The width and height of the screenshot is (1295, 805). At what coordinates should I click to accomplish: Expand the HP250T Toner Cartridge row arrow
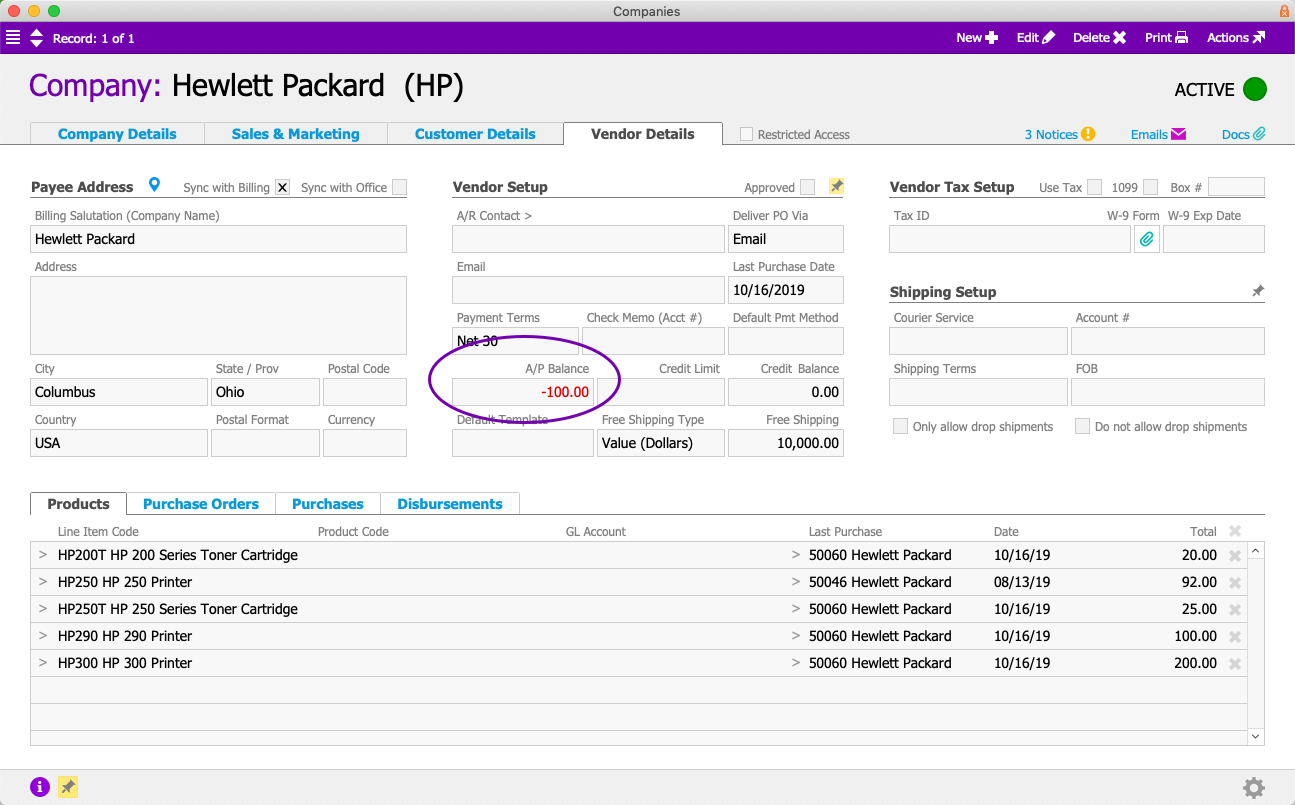coord(43,609)
